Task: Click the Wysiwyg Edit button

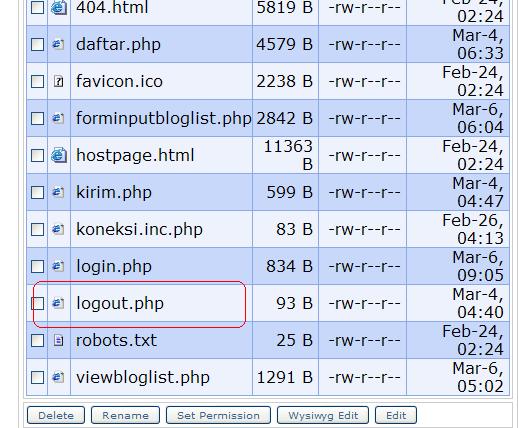Action: (323, 415)
